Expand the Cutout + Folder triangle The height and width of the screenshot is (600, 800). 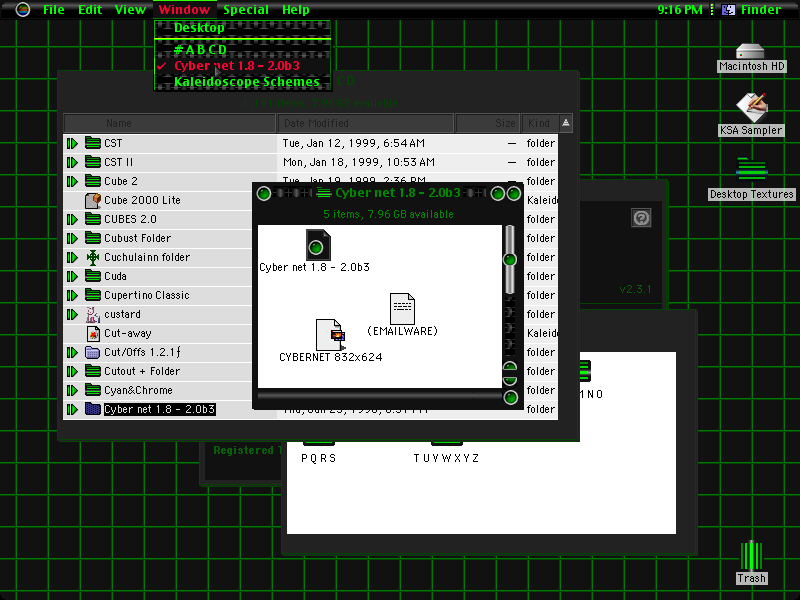click(72, 371)
